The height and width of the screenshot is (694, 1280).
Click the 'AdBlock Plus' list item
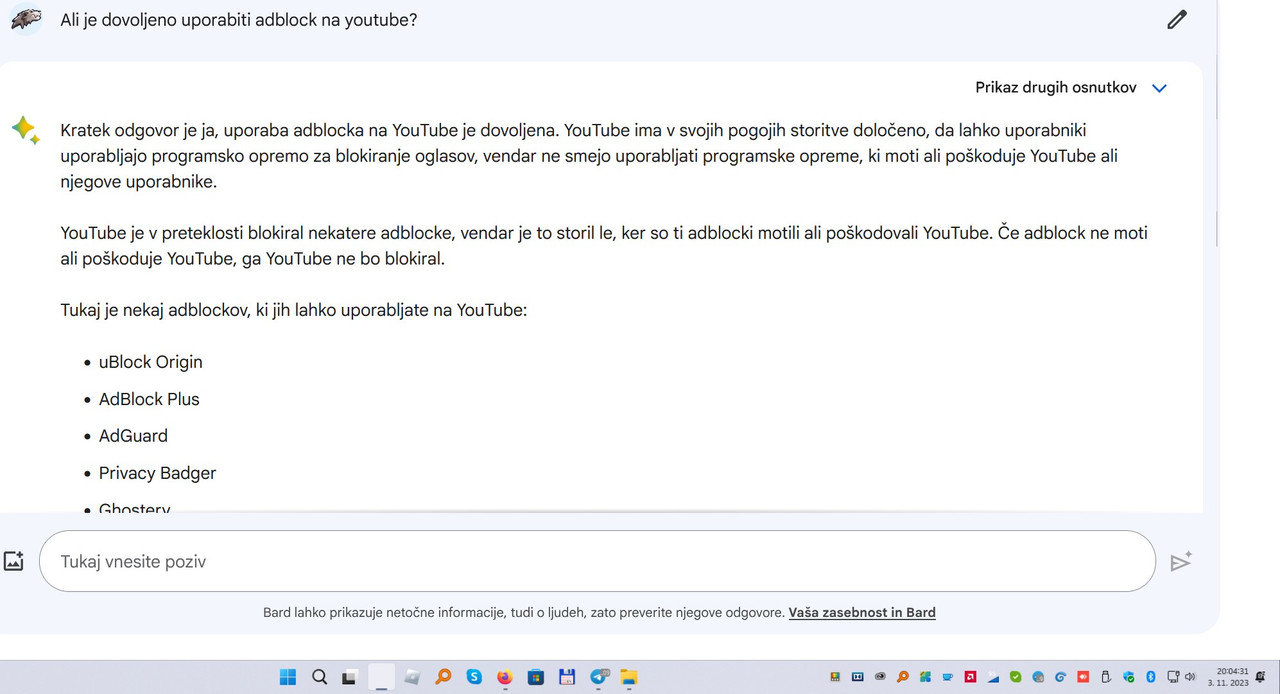click(149, 399)
